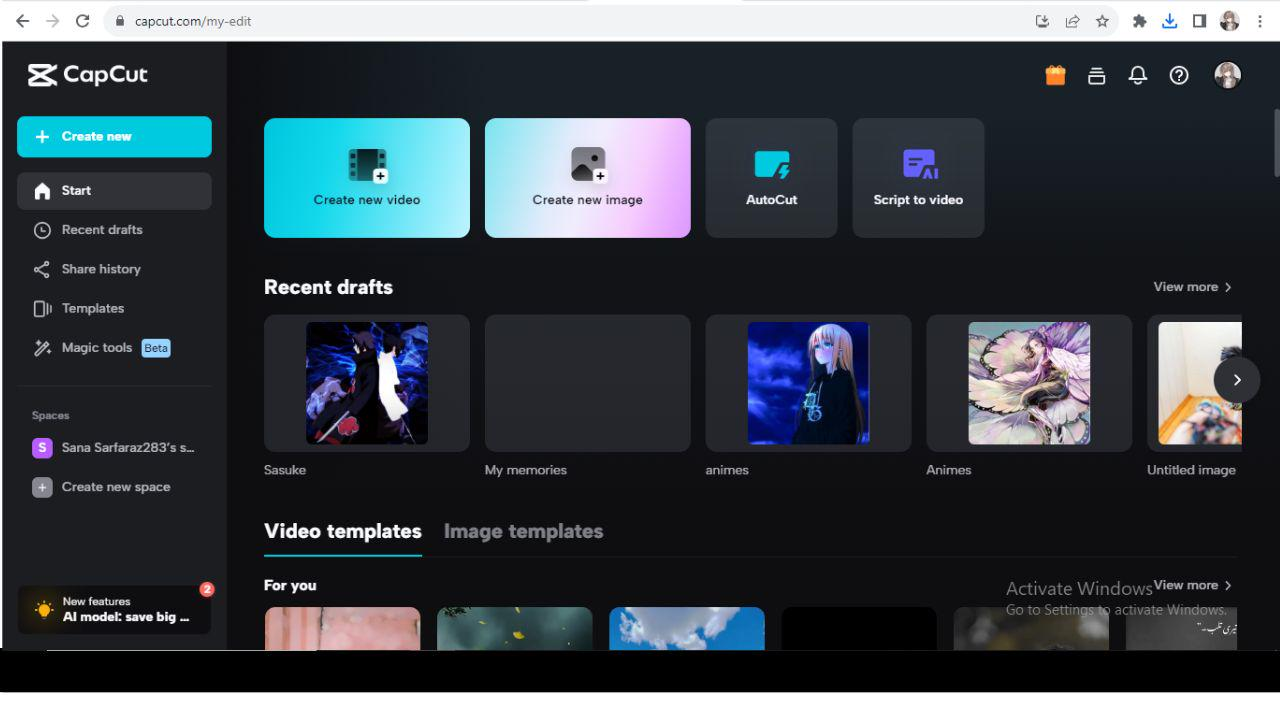Open the AutoCut tool

(x=772, y=178)
